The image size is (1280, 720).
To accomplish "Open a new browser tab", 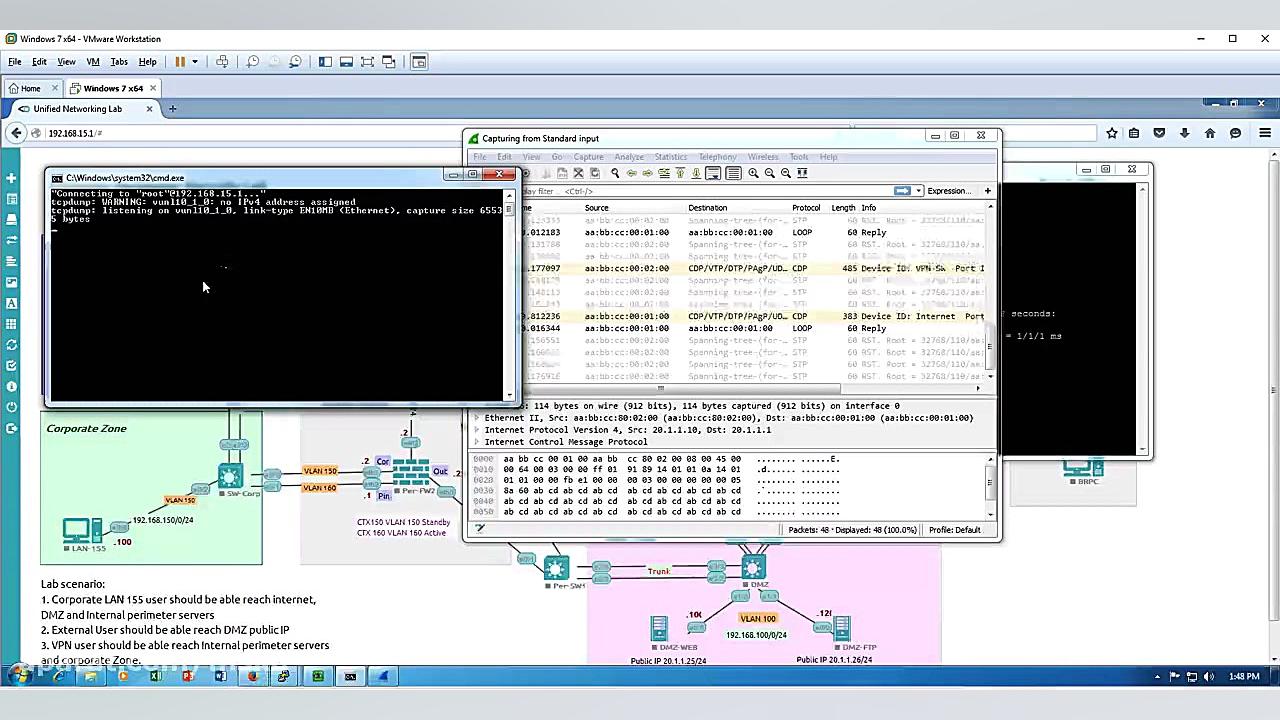I will click(172, 109).
